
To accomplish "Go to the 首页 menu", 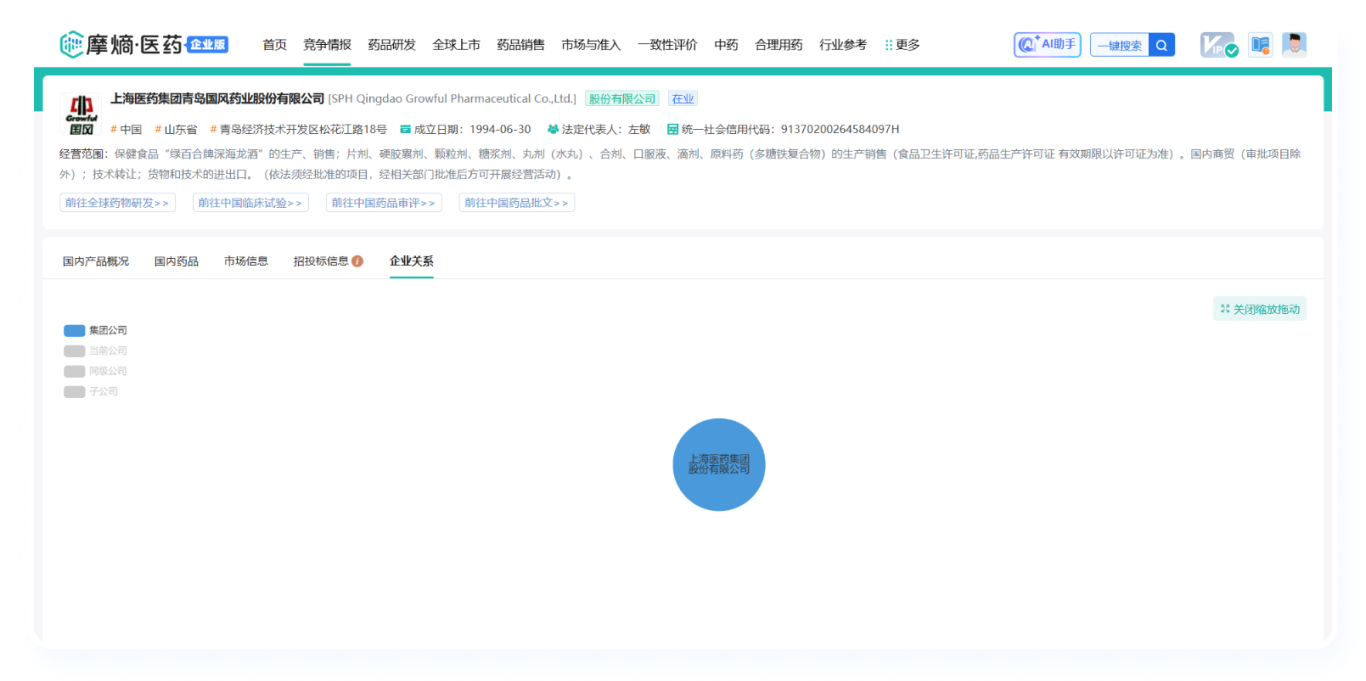I will 275,45.
